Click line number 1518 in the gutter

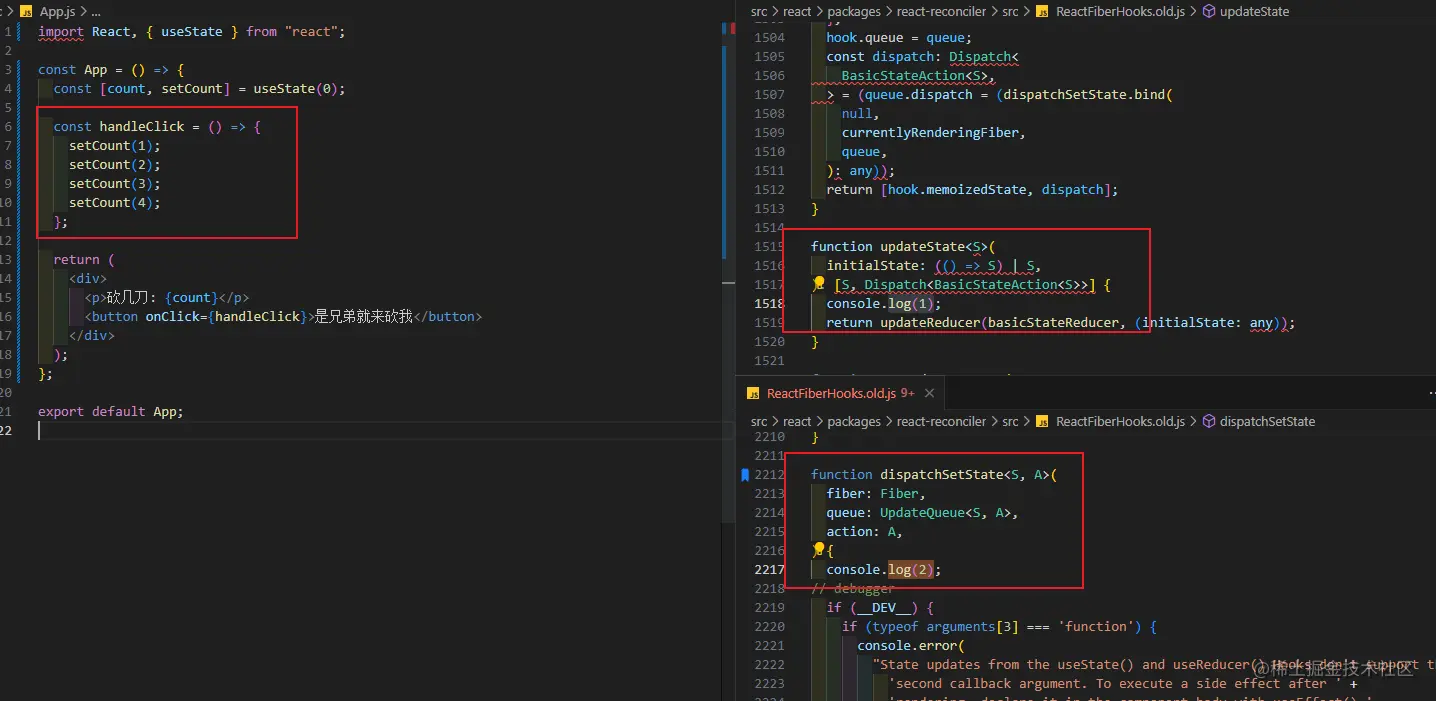(769, 304)
